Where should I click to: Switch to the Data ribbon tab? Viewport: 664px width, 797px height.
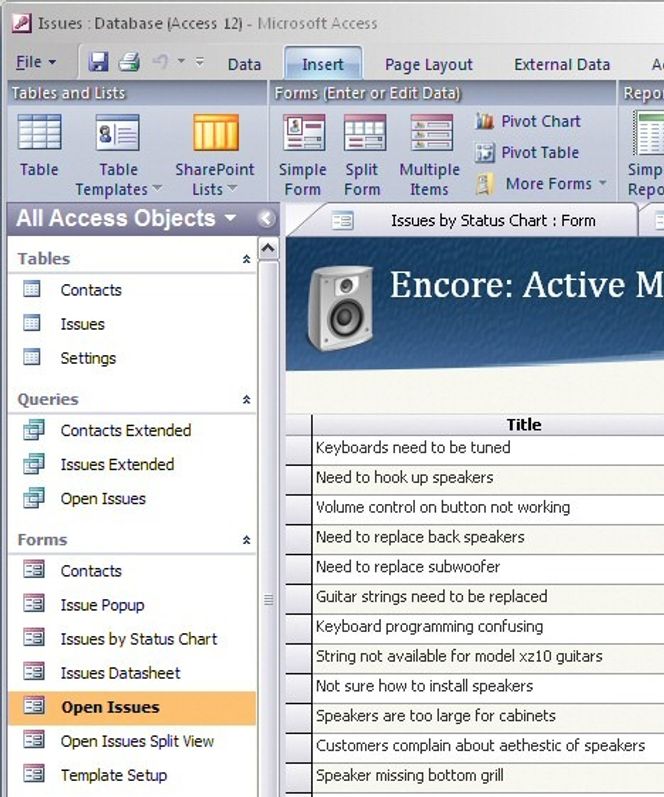pos(244,65)
